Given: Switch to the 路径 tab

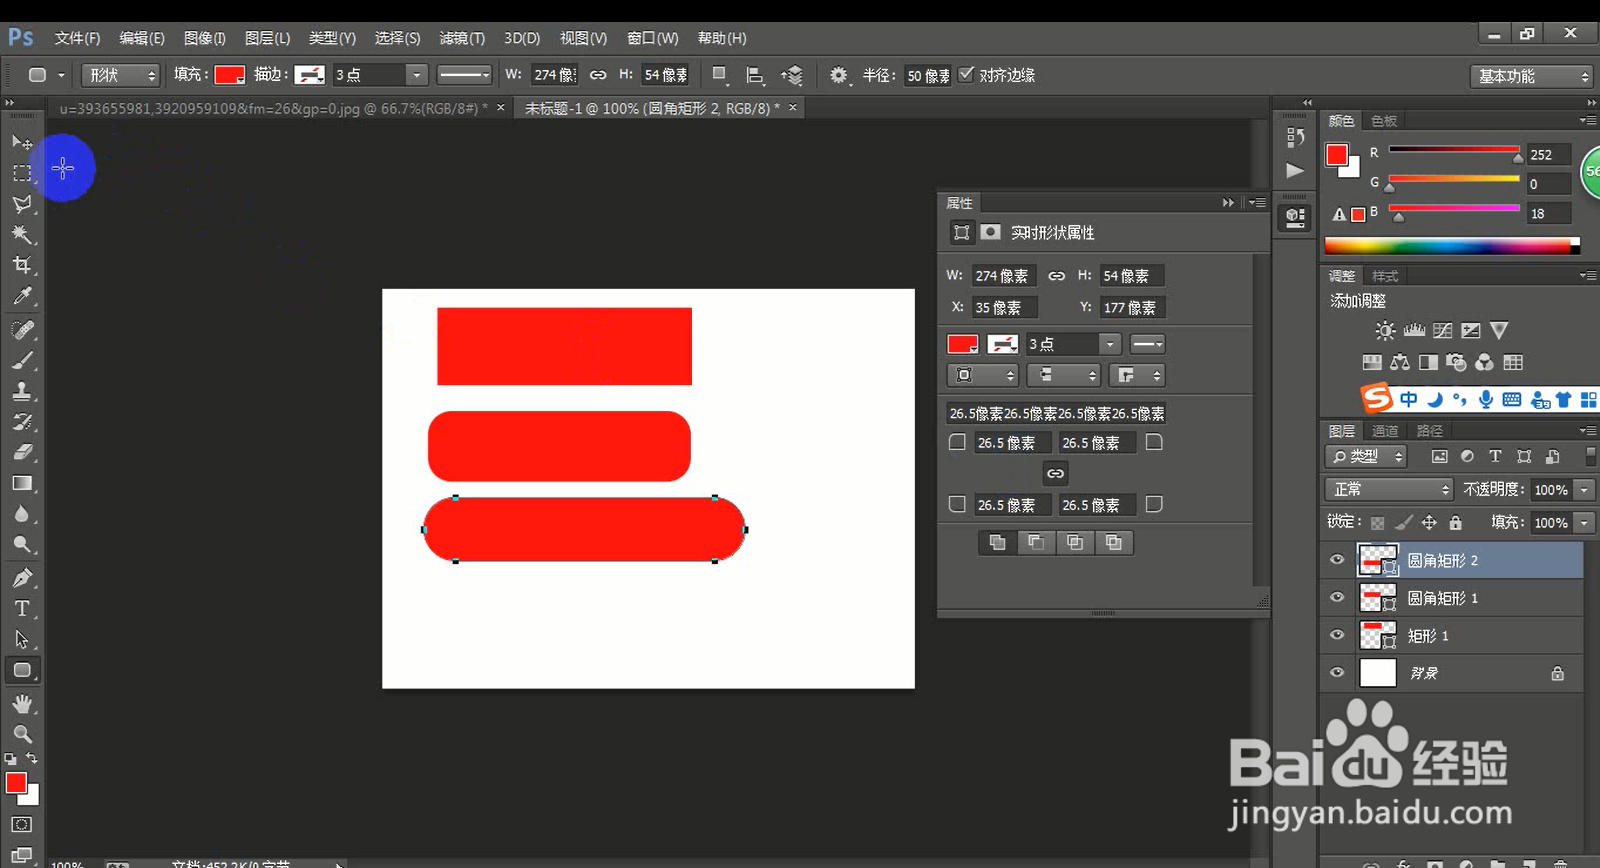Looking at the screenshot, I should coord(1430,431).
